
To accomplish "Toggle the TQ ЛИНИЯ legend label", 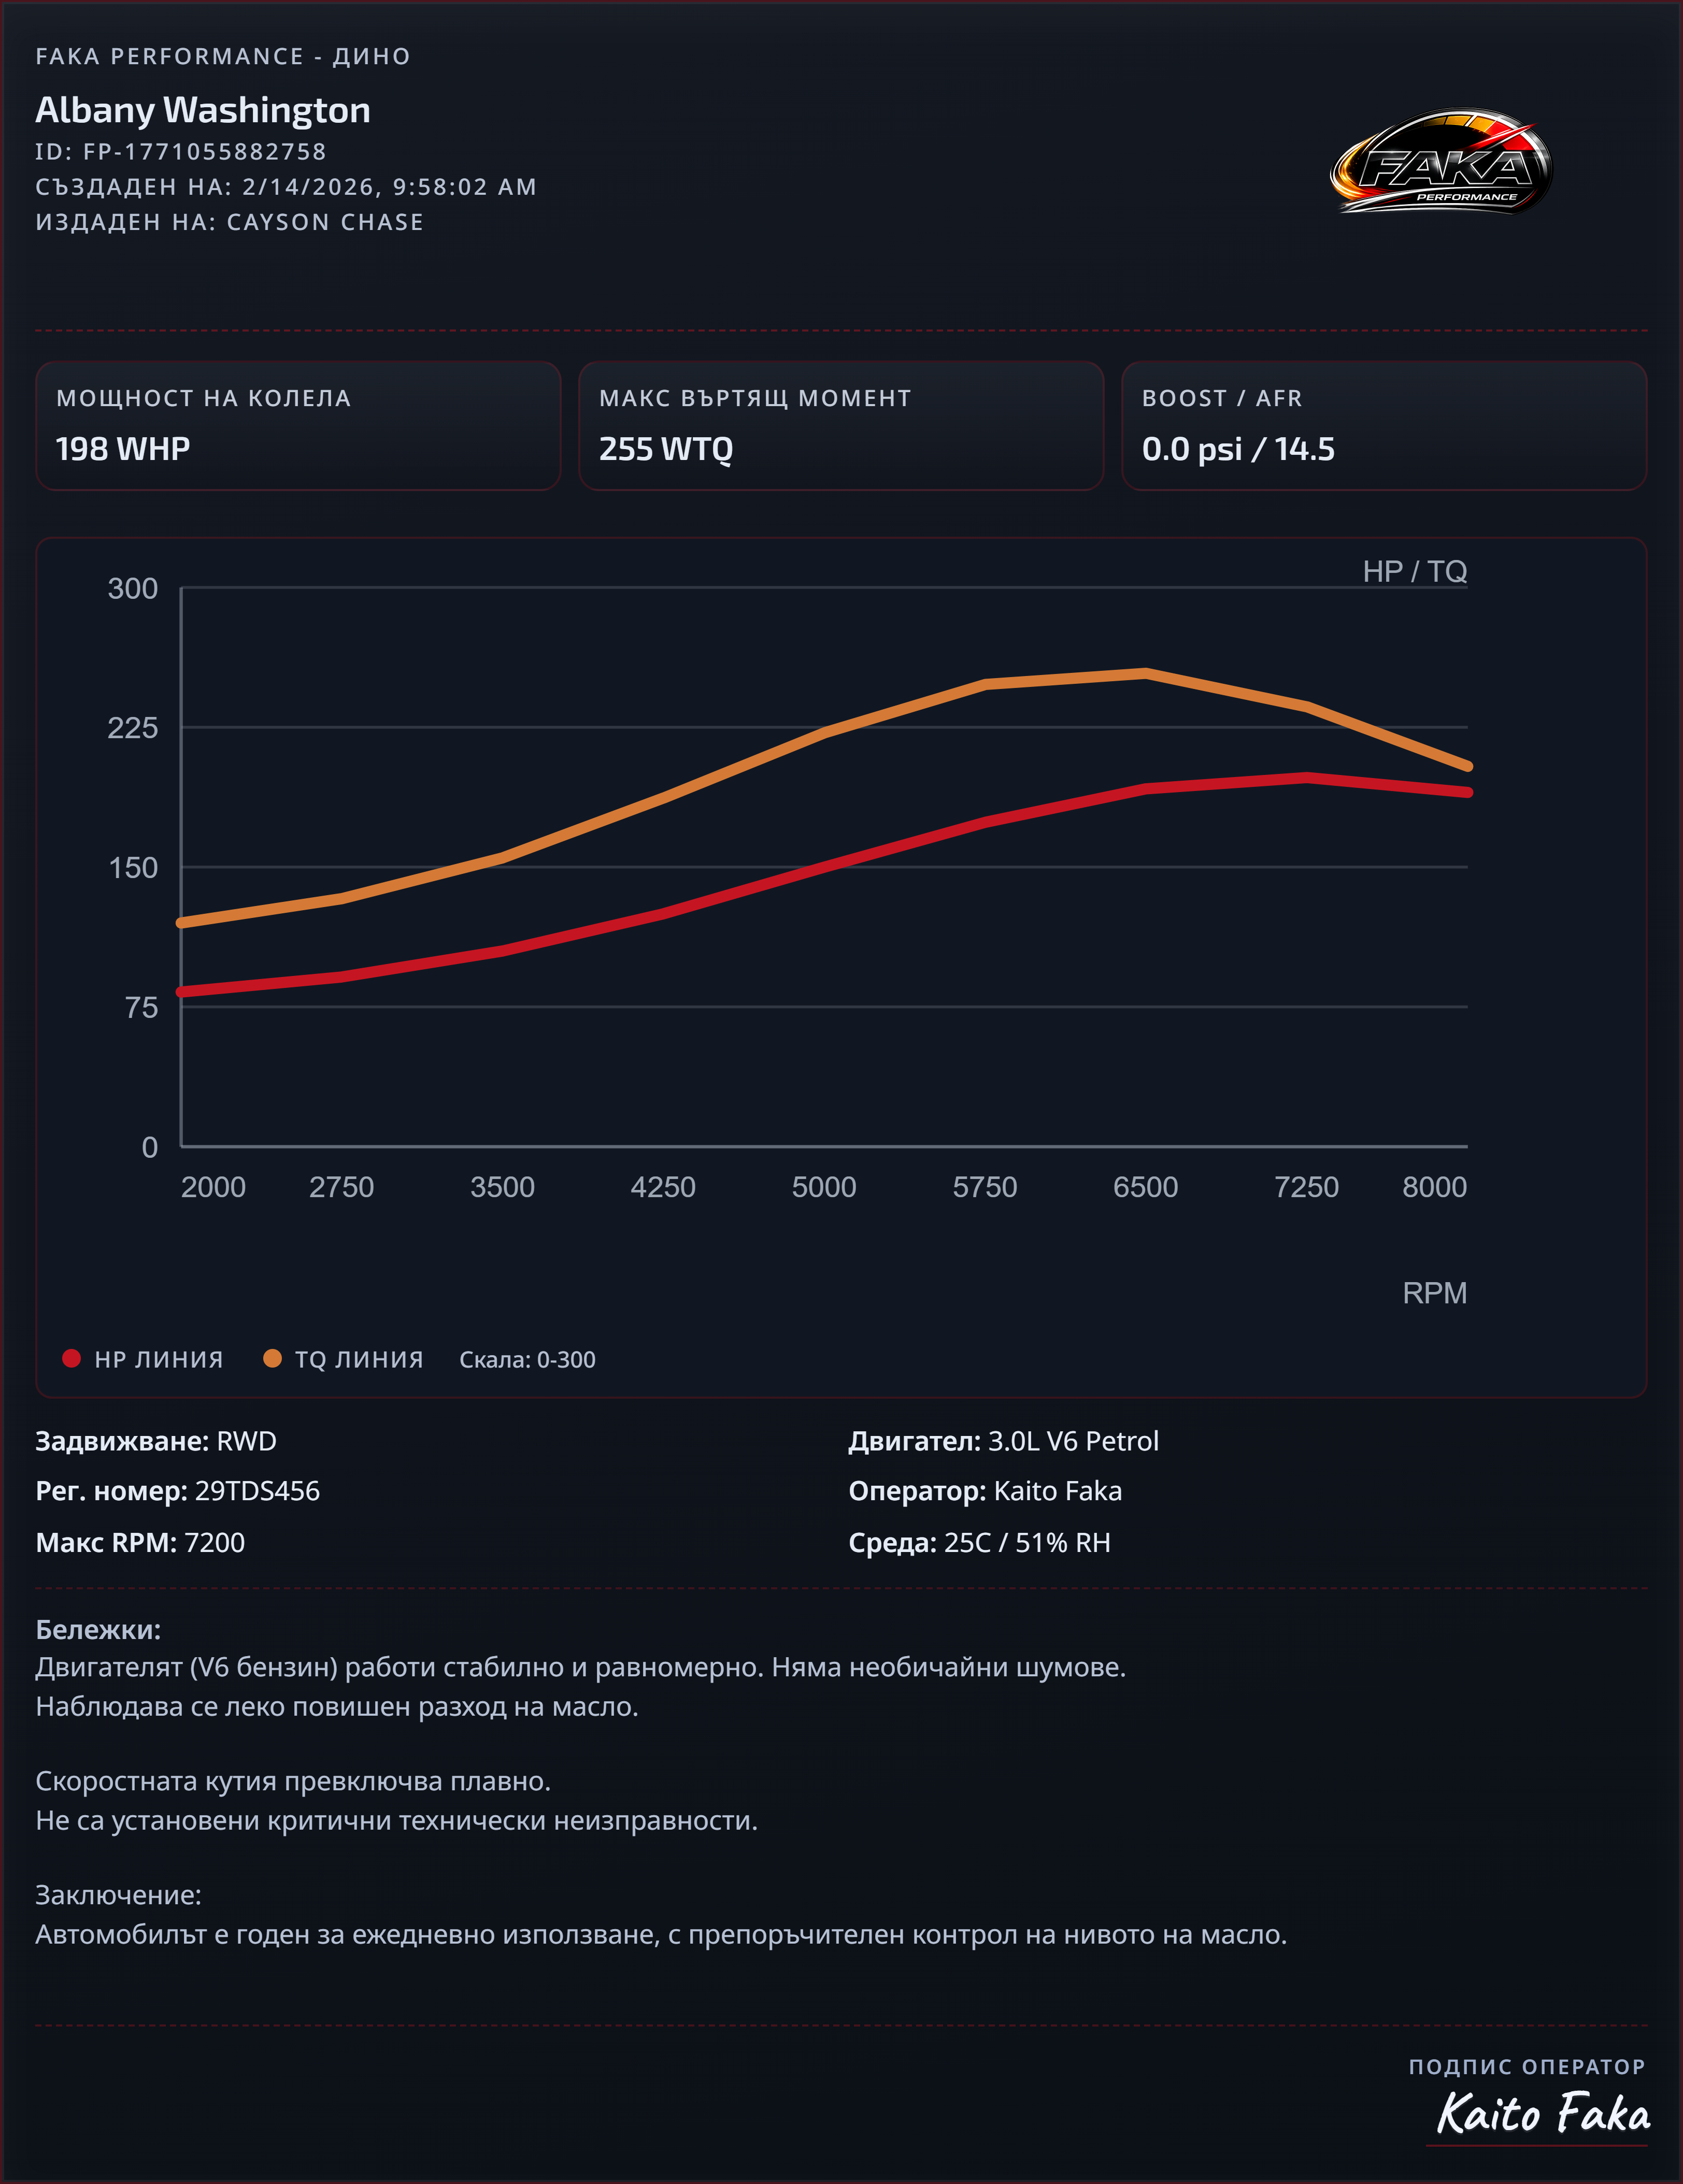I will click(x=359, y=1359).
